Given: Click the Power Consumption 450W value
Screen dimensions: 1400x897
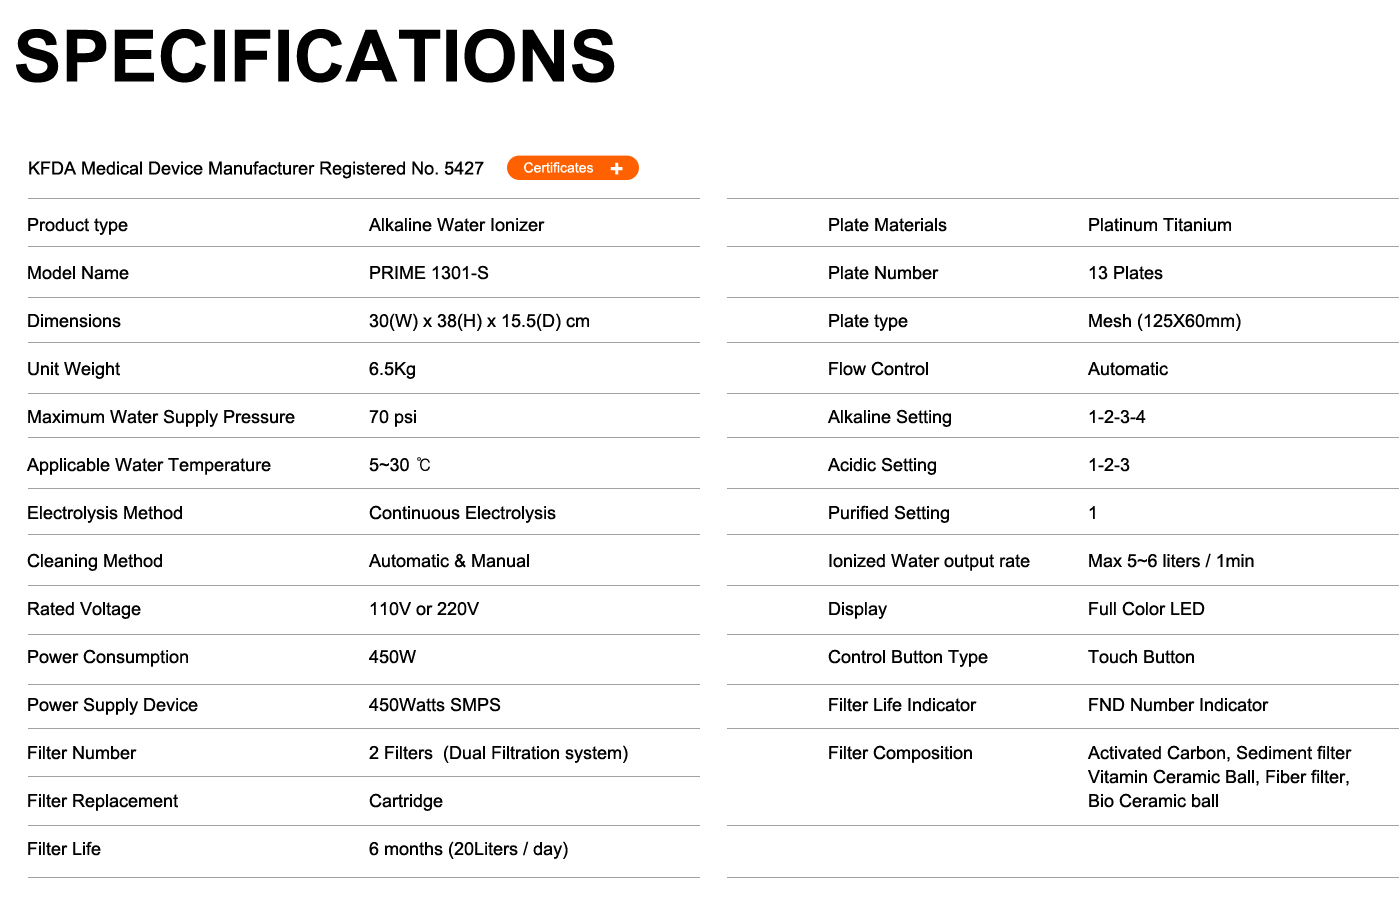Looking at the screenshot, I should click(x=392, y=657).
